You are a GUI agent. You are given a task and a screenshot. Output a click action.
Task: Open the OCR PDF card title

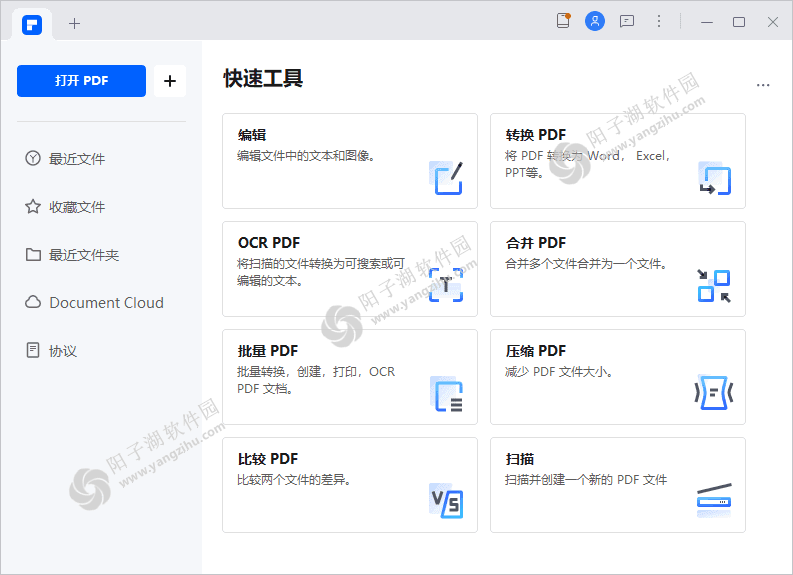269,243
